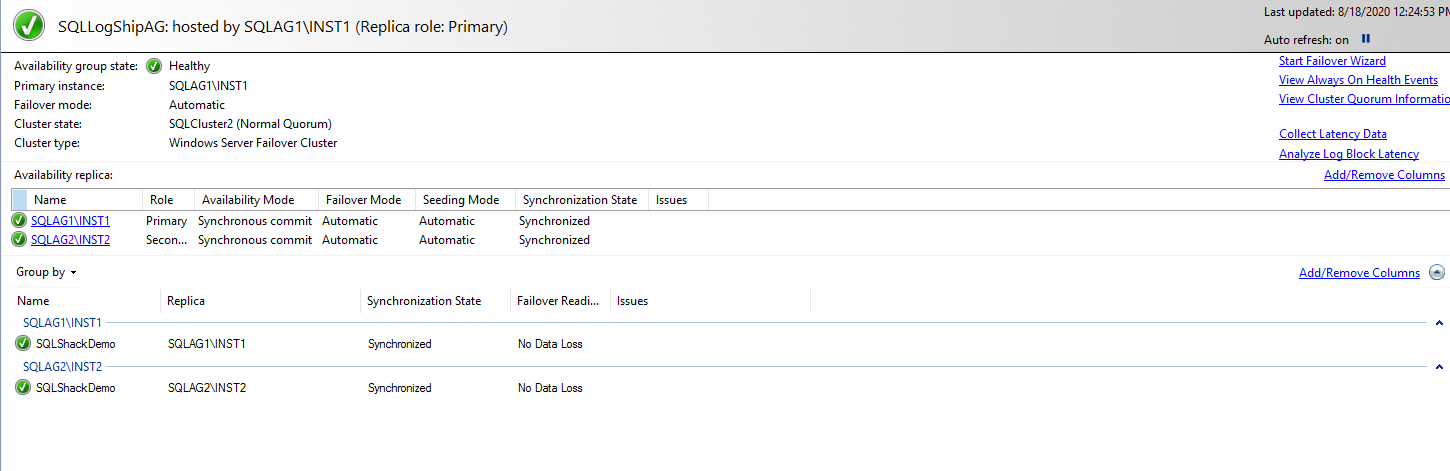The image size is (1450, 471).
Task: Collapse the SQLAG2\INST2 database group
Action: click(1439, 367)
